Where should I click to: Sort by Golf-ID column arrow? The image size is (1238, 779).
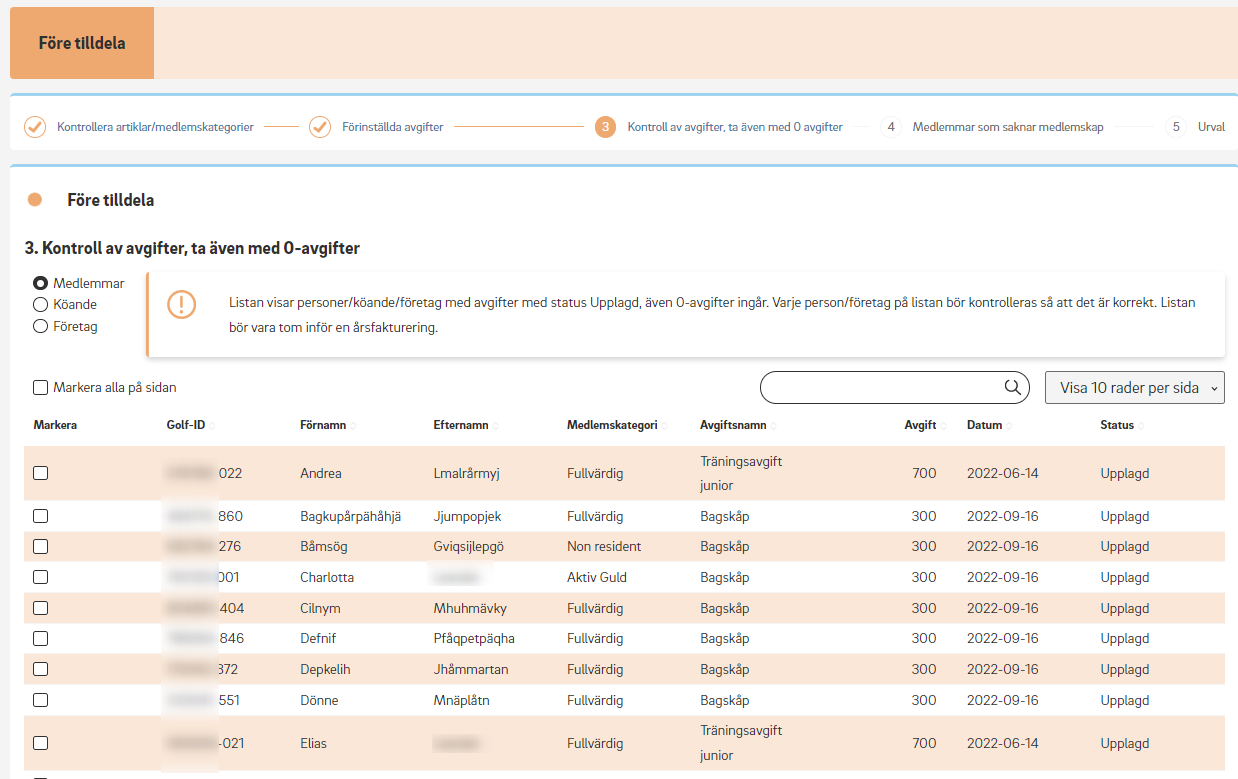pos(212,426)
